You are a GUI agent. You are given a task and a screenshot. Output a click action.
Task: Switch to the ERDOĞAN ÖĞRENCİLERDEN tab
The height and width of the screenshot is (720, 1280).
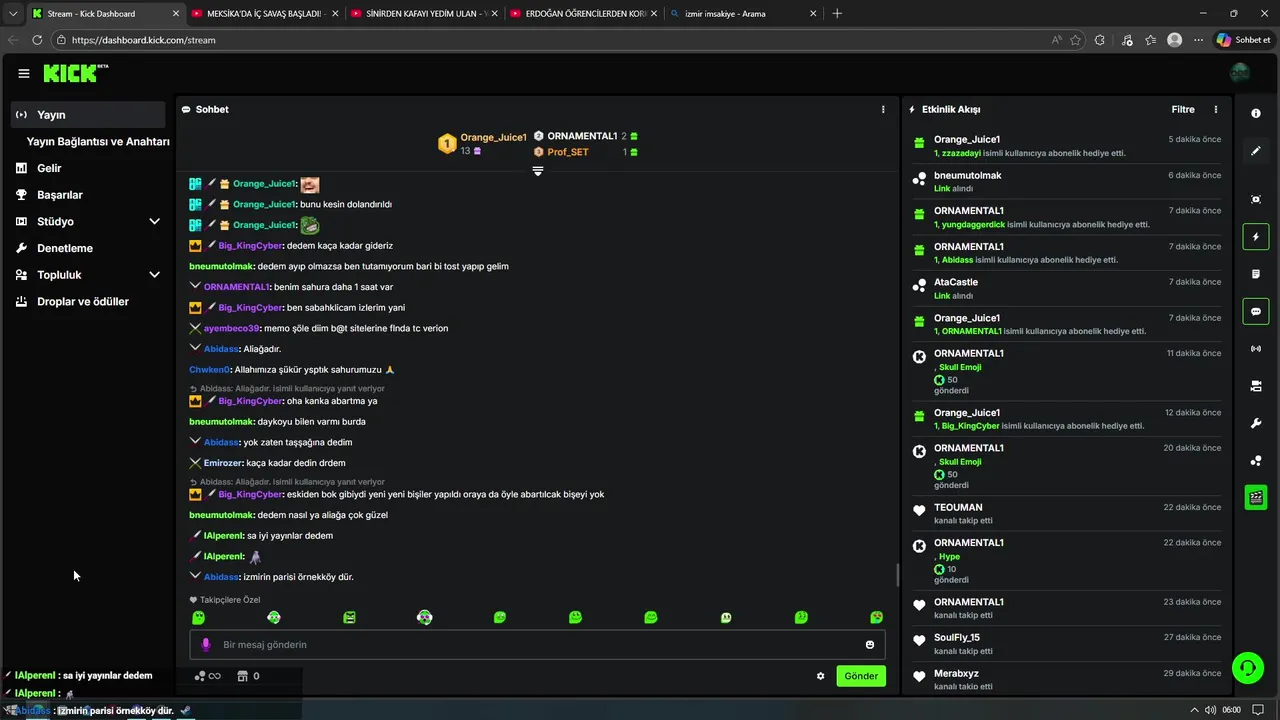tap(584, 13)
